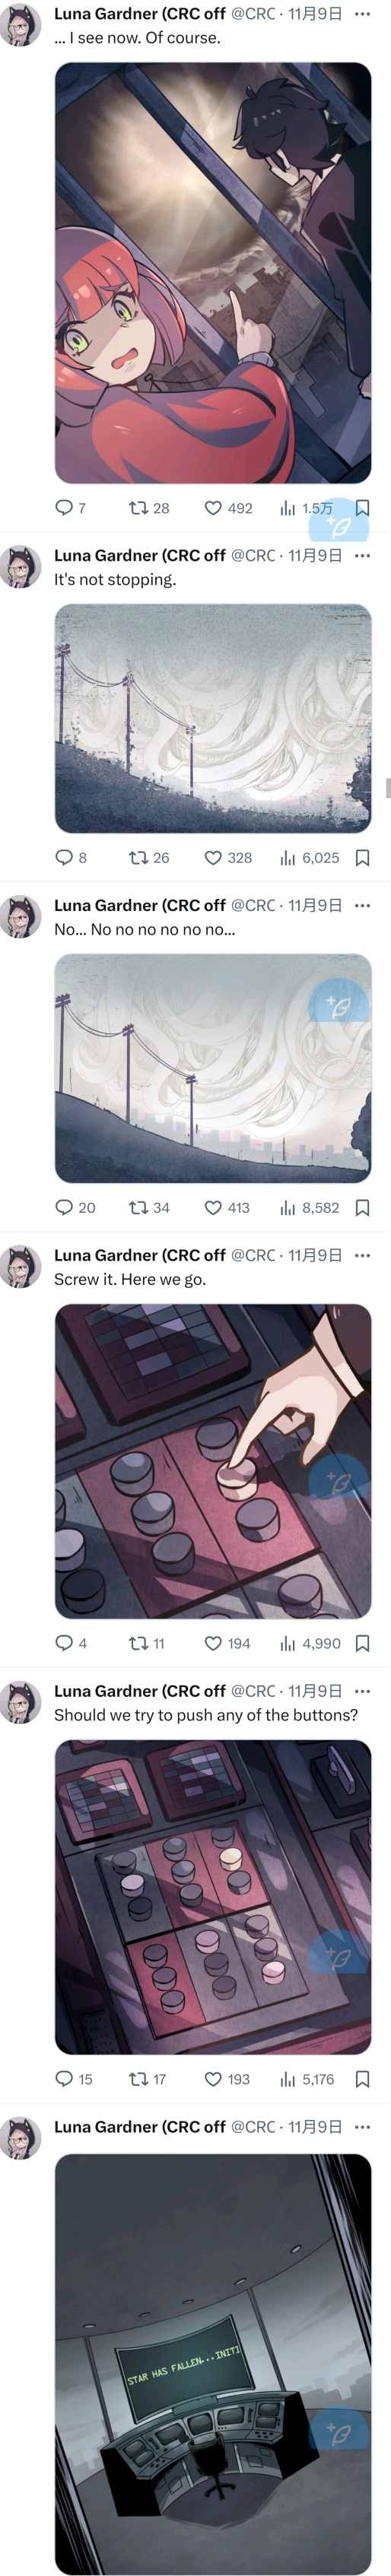Screen dimensions: 391x2576
Task: Open Luna Gardner's avatar on the first tweet
Action: (21, 25)
